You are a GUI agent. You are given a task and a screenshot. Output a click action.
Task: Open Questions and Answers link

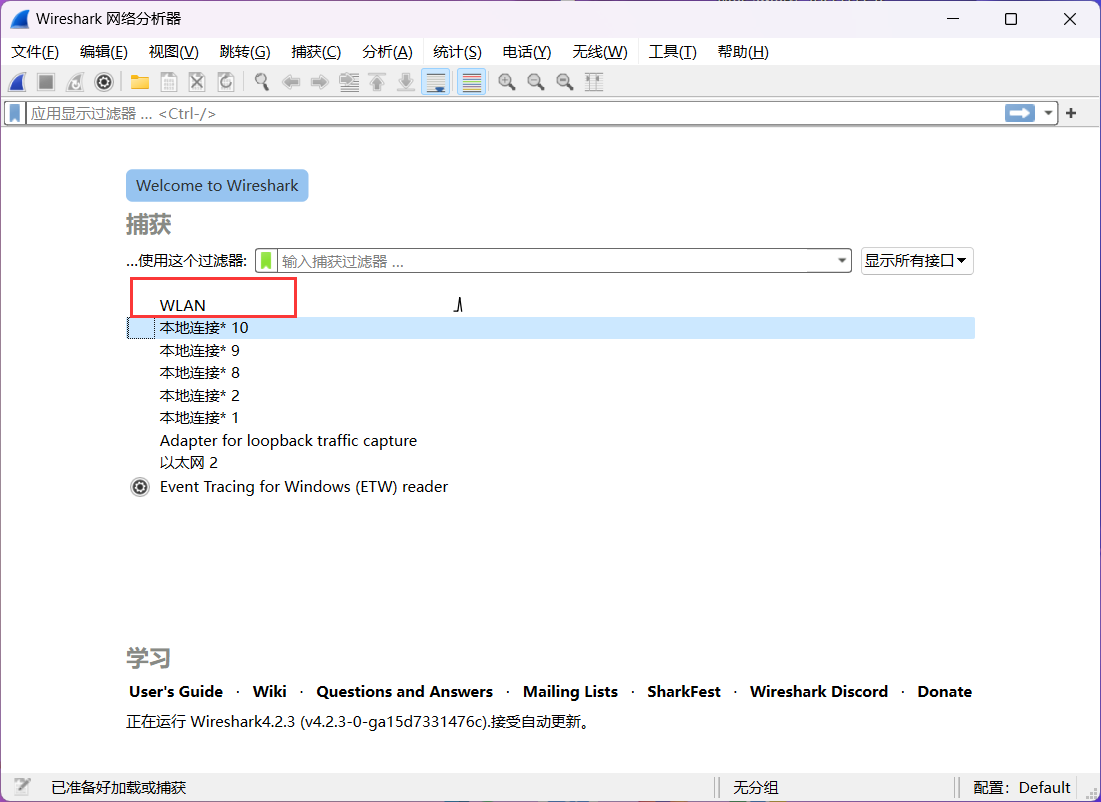coord(404,692)
